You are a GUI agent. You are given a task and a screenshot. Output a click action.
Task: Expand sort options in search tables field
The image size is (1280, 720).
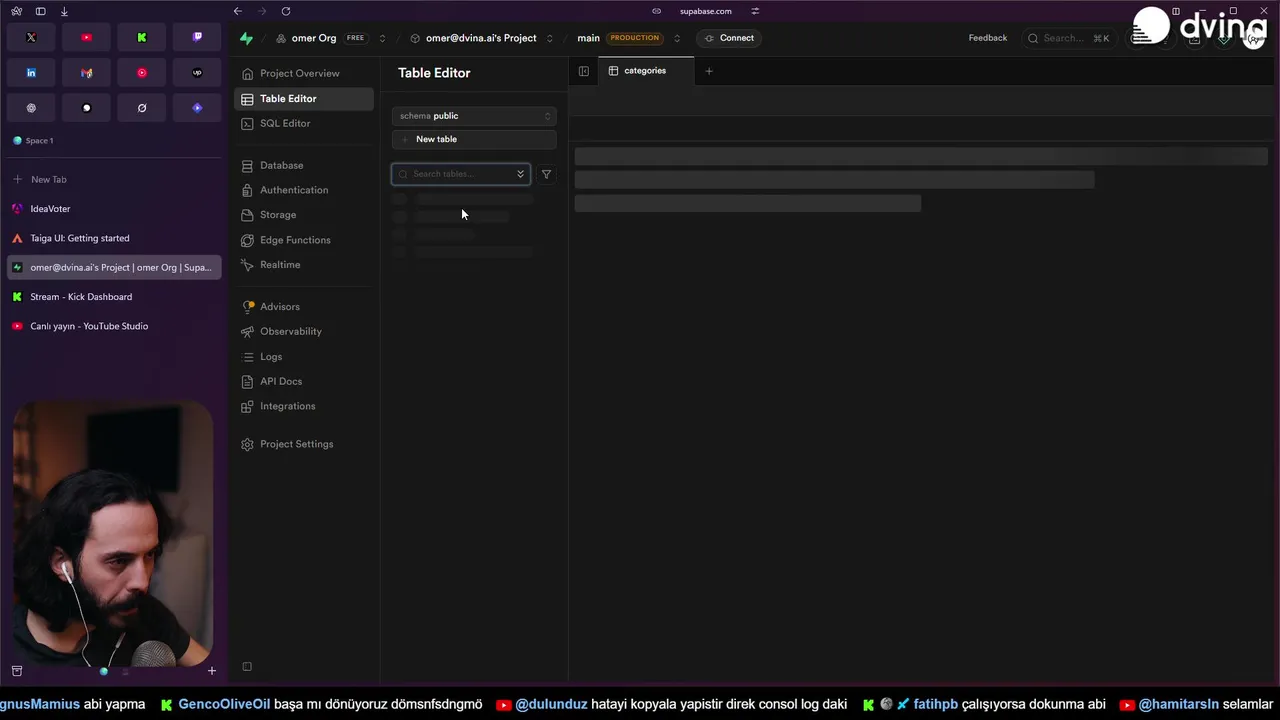click(520, 174)
